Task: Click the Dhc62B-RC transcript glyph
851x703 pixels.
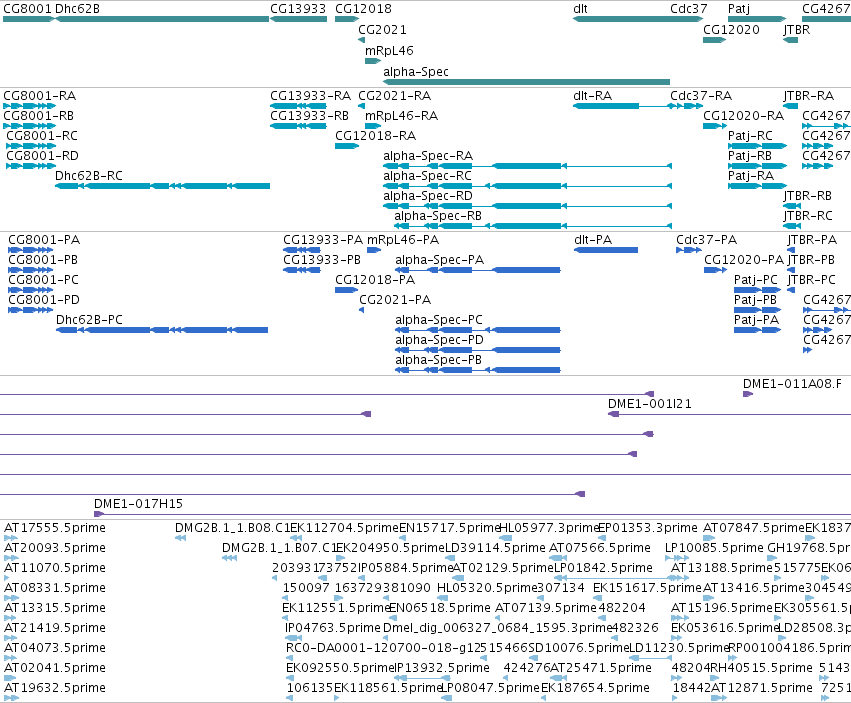Action: point(162,186)
